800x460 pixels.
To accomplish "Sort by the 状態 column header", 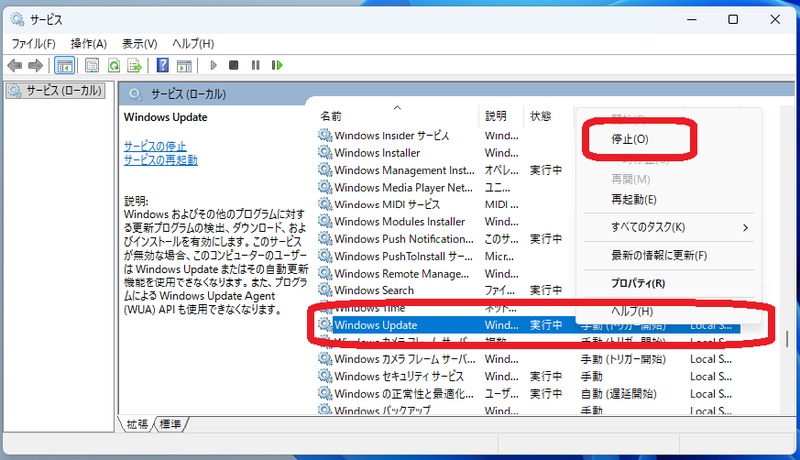I will coord(540,116).
